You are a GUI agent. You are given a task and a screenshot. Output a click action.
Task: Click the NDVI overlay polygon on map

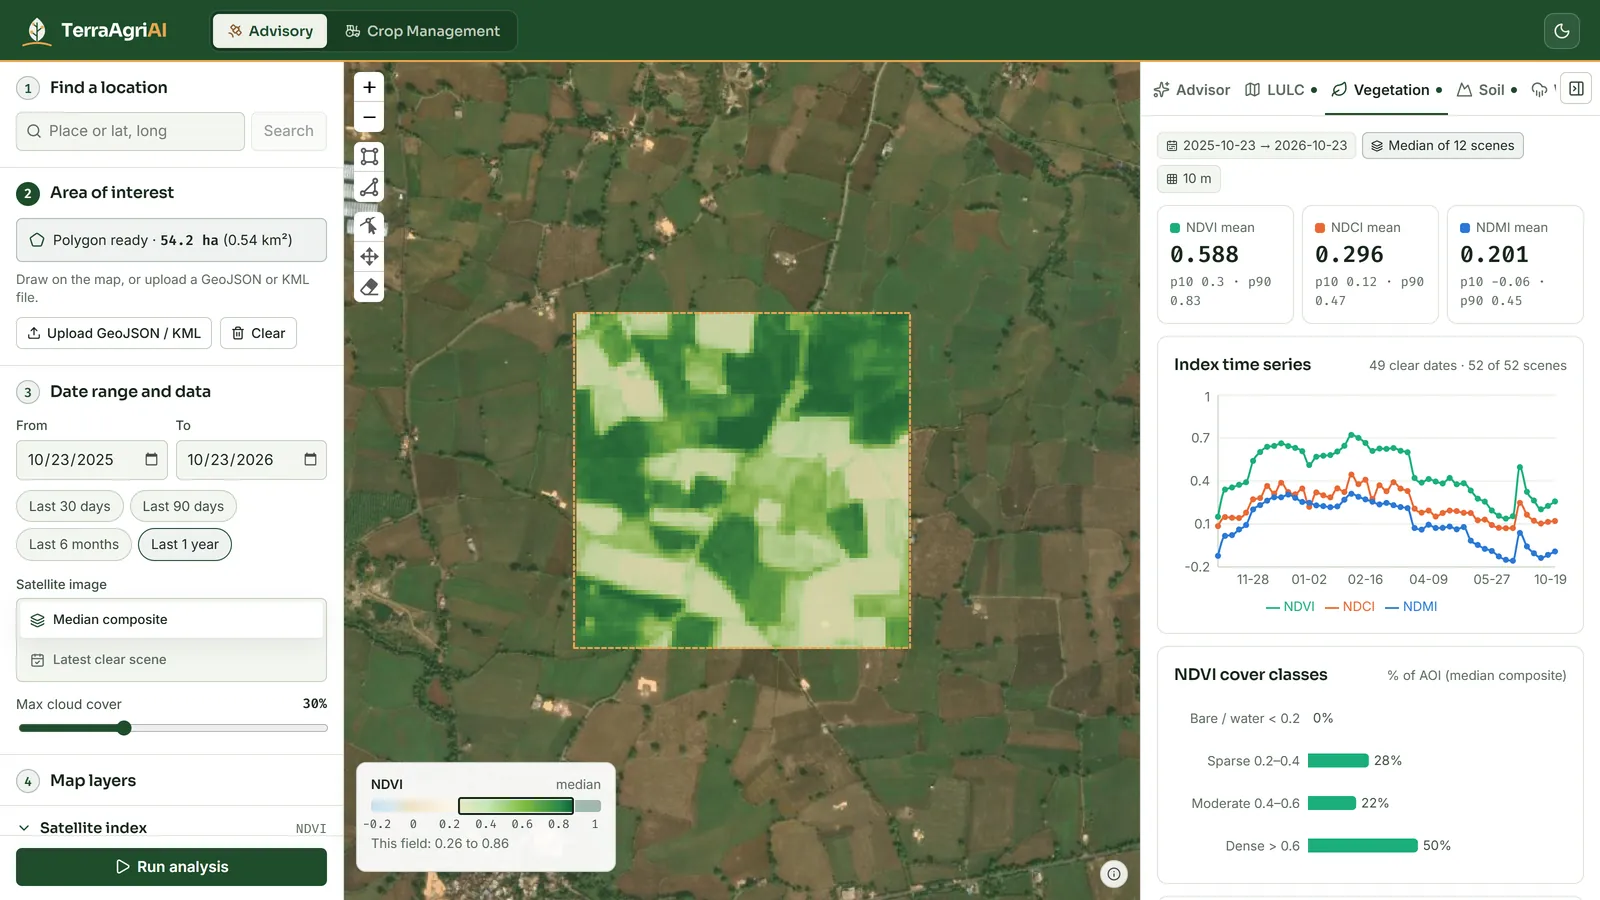point(742,481)
